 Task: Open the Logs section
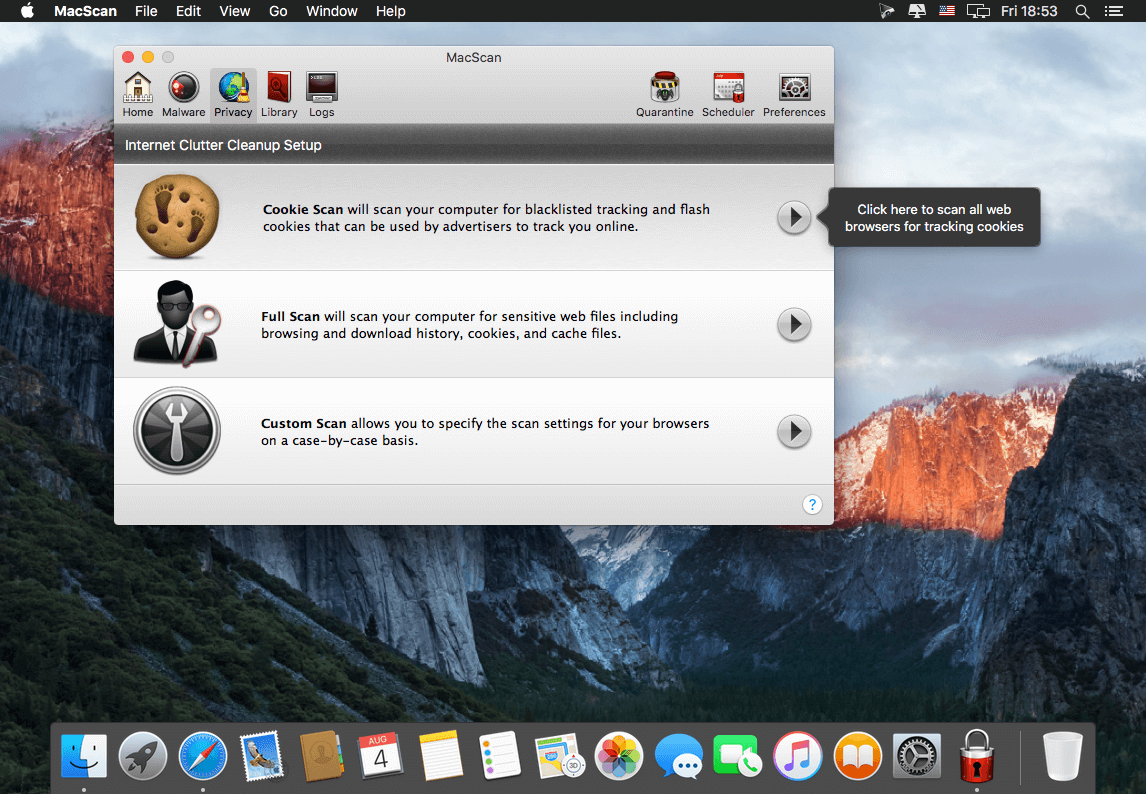point(322,95)
